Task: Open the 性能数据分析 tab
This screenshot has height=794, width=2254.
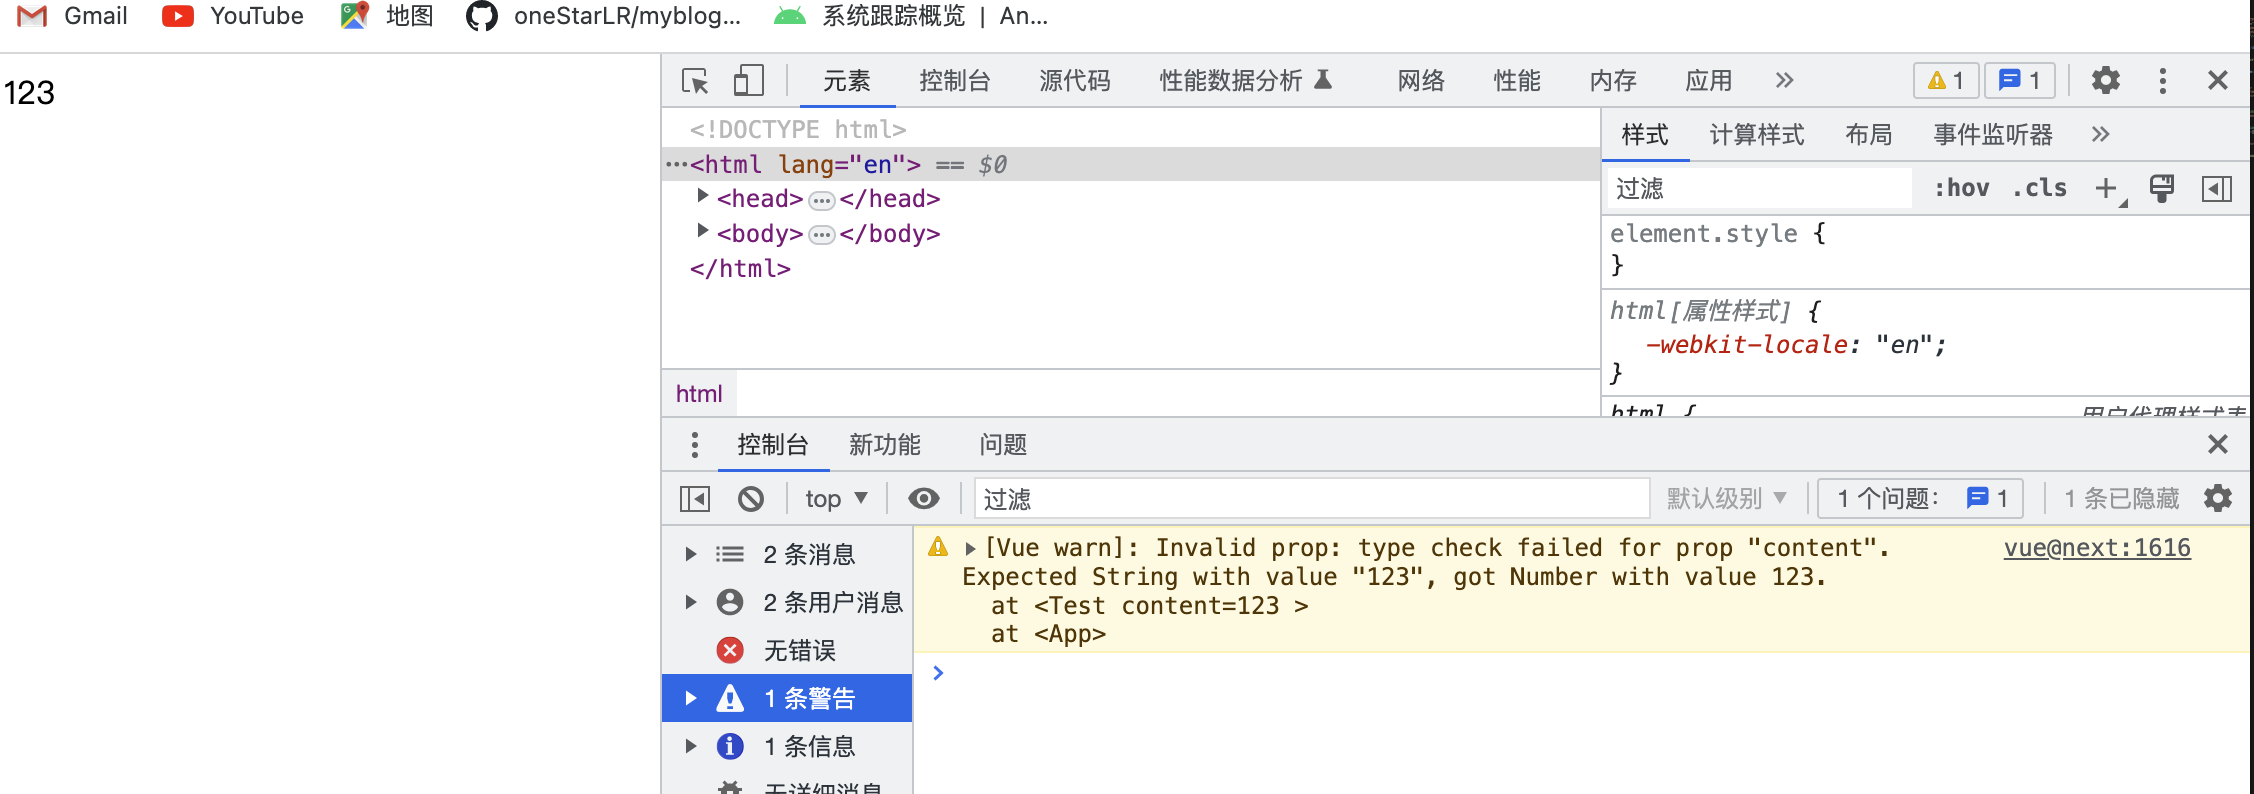Action: pyautogui.click(x=1246, y=81)
